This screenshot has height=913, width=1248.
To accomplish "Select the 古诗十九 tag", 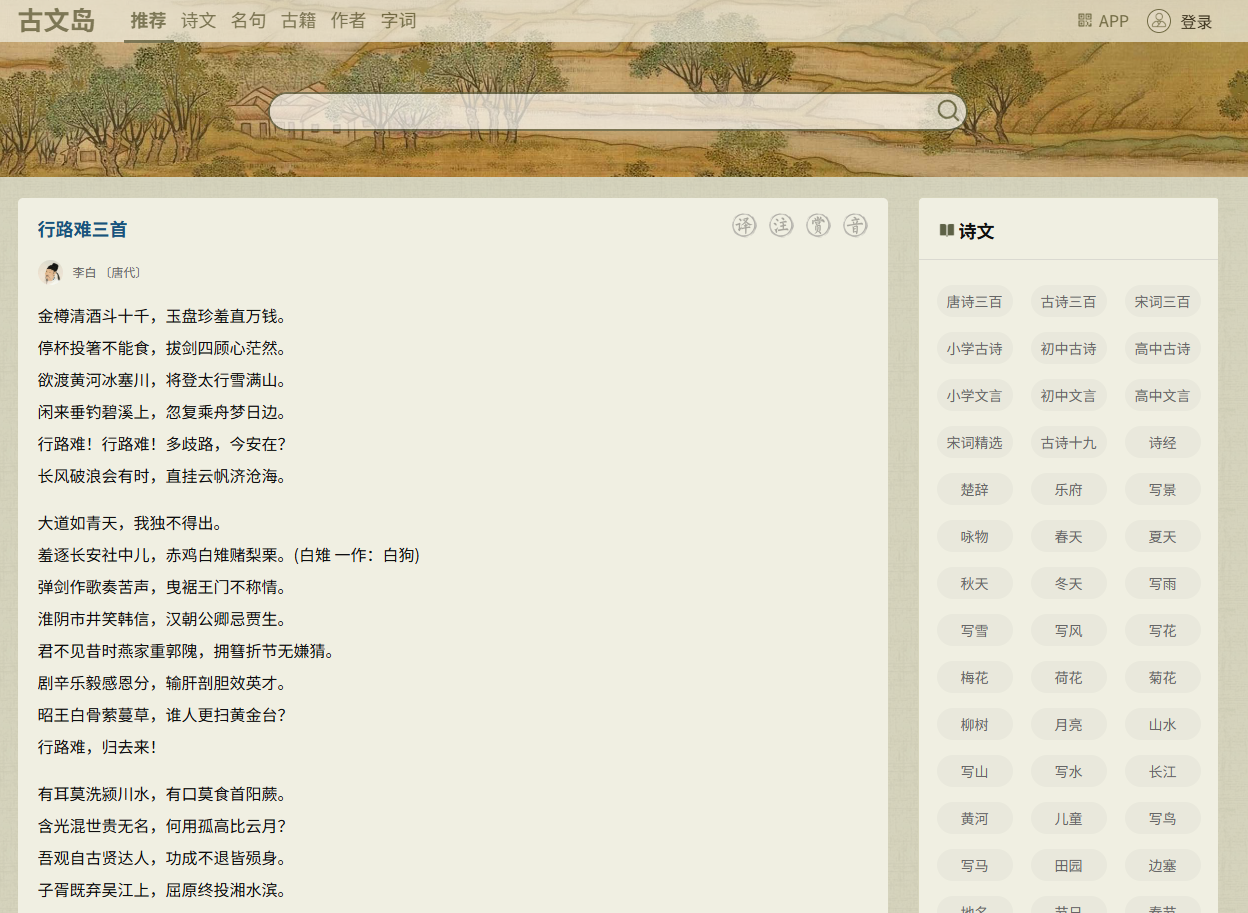I will coord(1069,443).
